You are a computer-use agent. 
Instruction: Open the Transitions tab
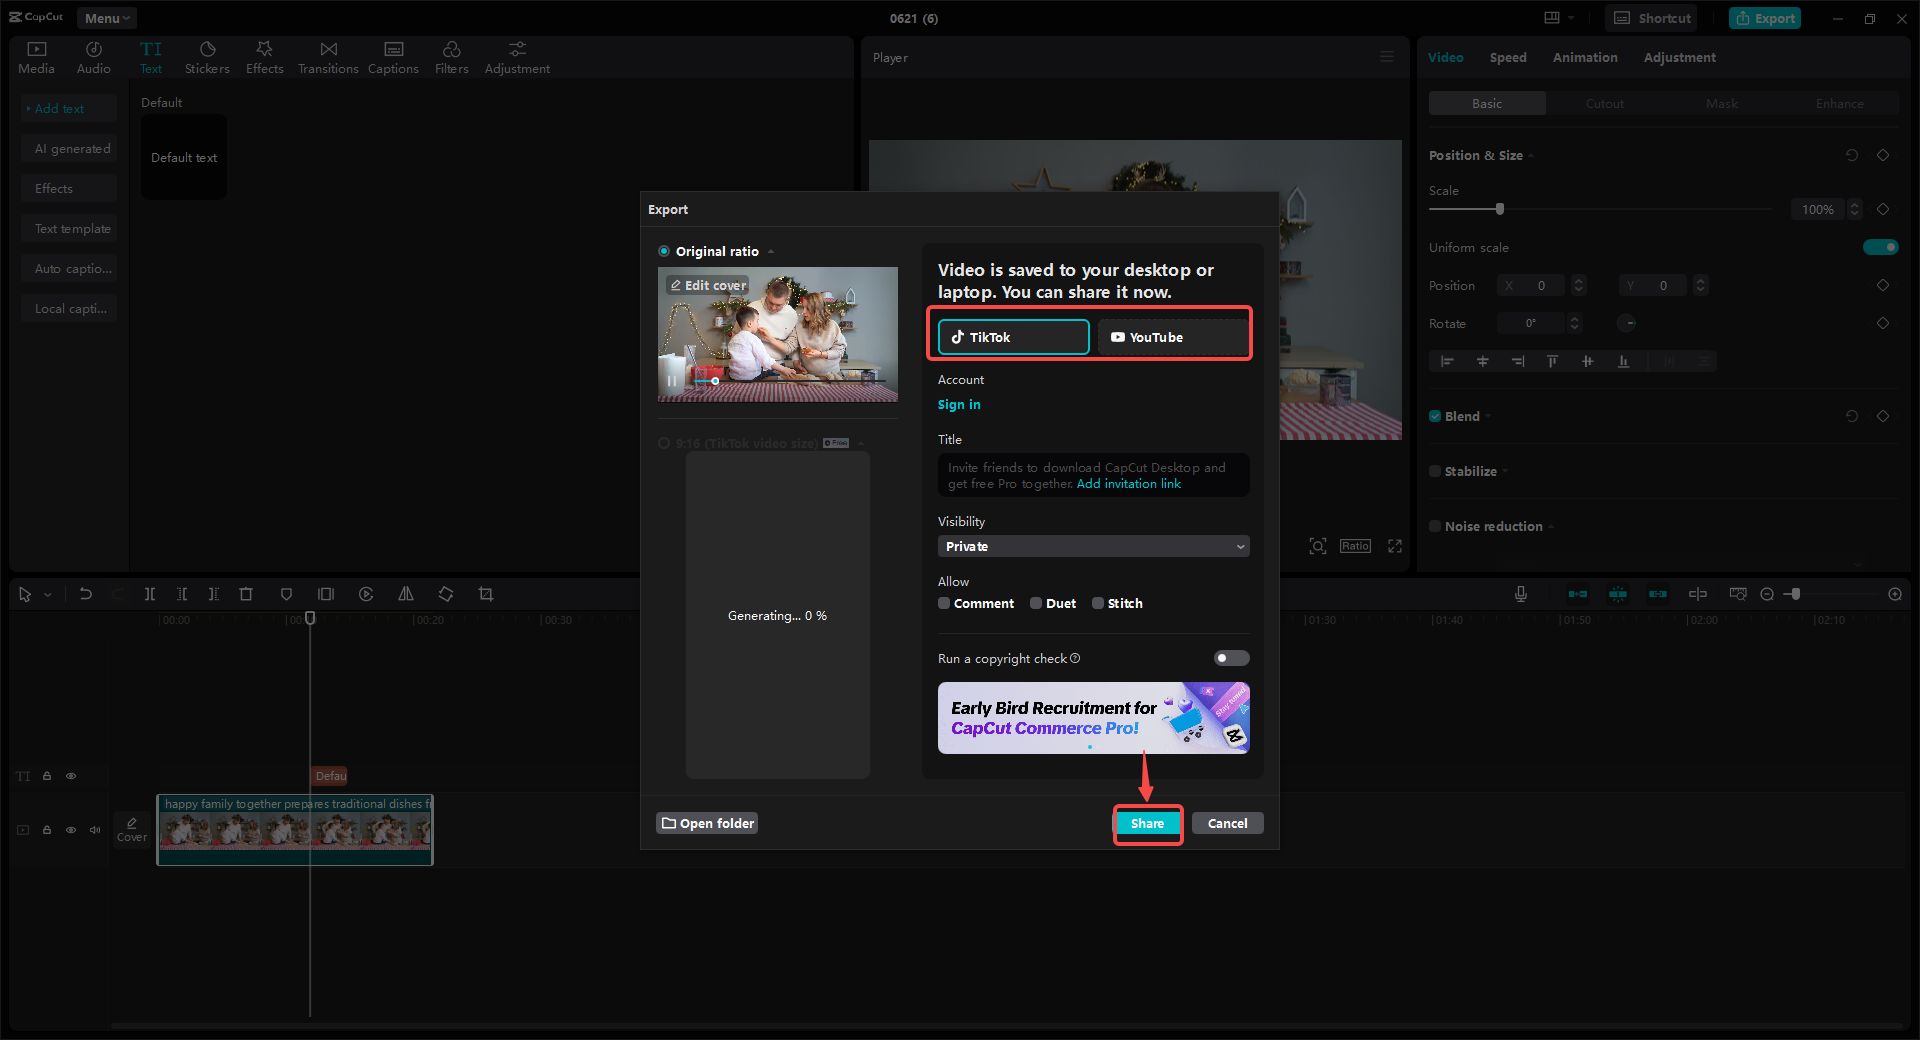tap(328, 58)
